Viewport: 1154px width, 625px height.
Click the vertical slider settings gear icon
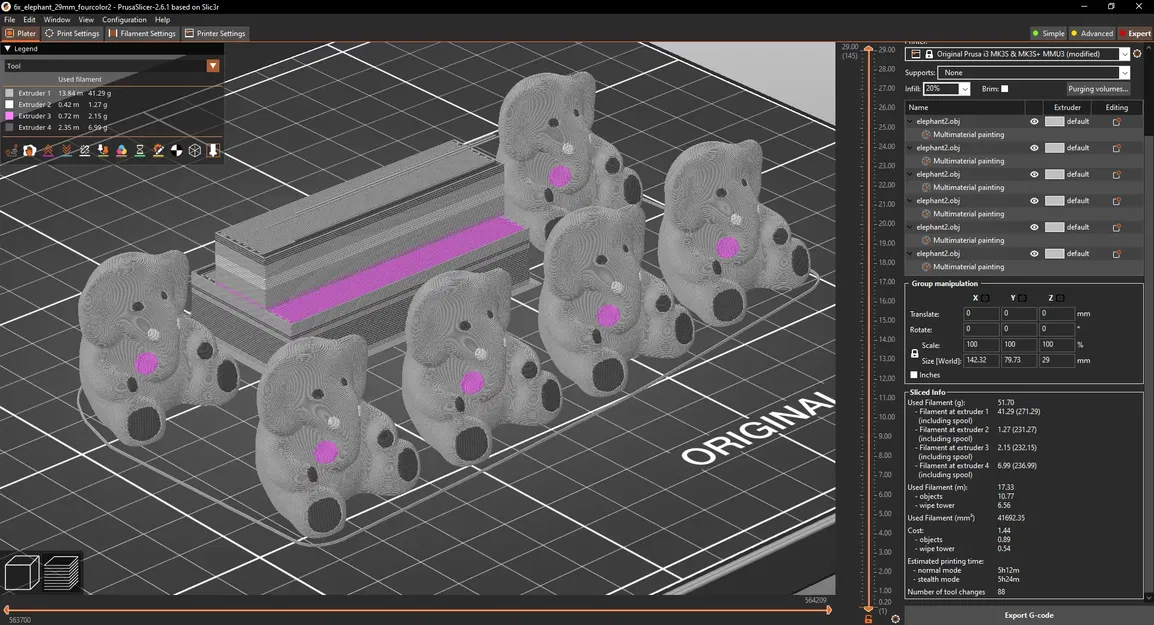895,618
